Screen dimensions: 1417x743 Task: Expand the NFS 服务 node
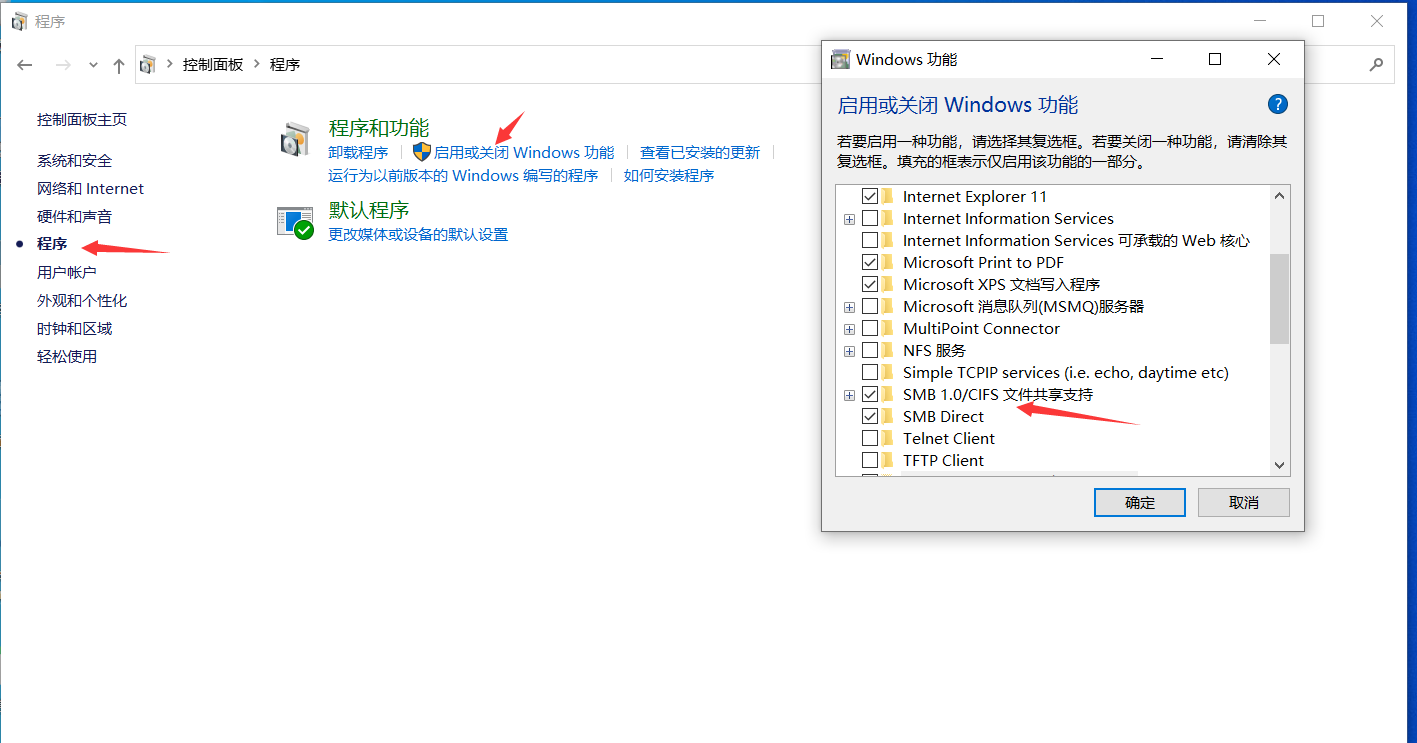click(x=849, y=351)
